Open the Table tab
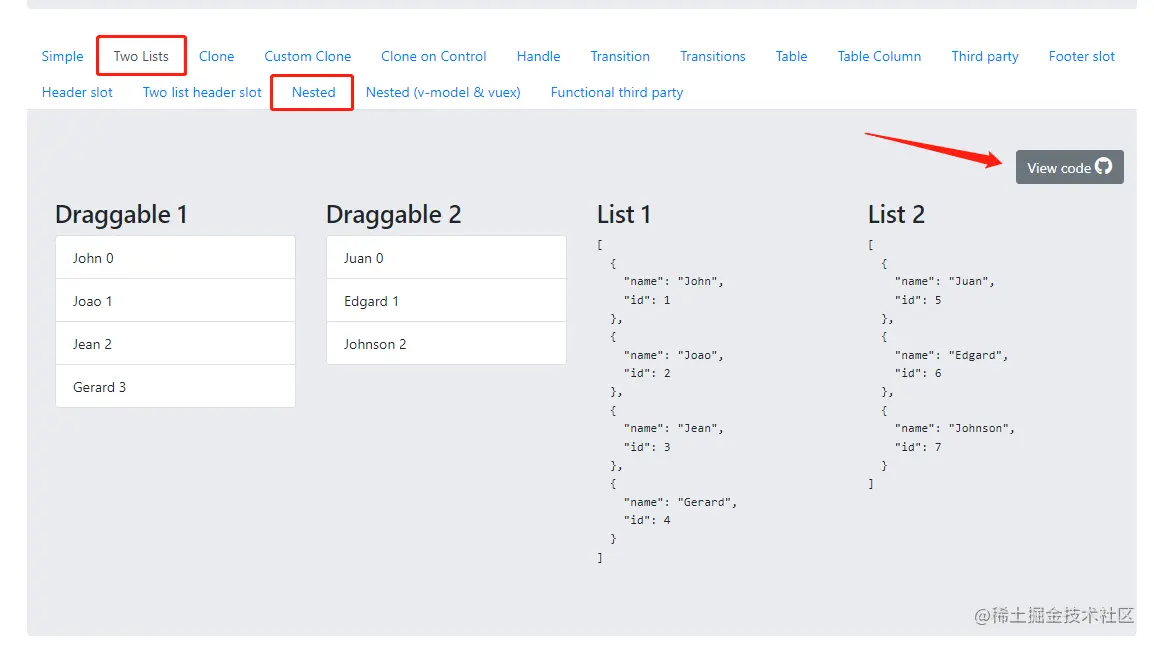The image size is (1154, 645). coord(791,56)
